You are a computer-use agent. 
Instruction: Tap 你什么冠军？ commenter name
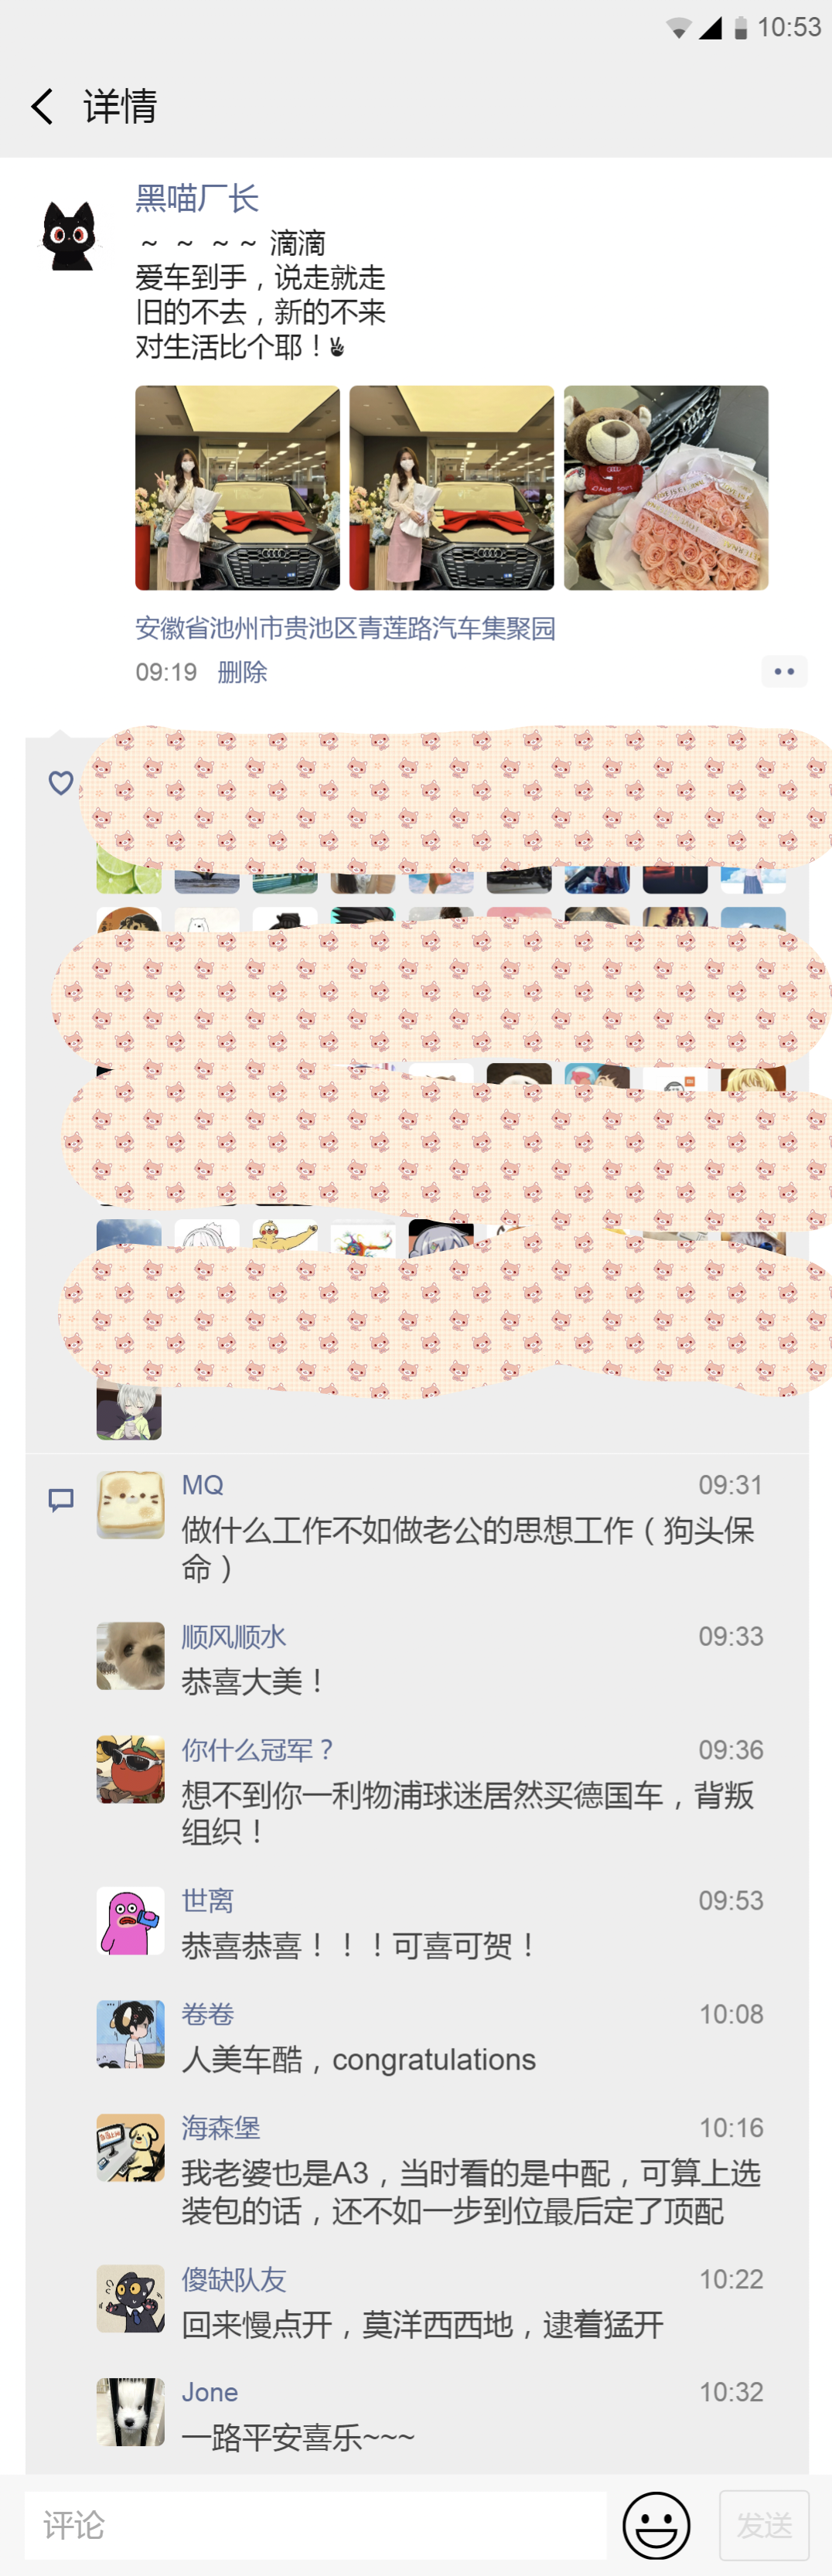pyautogui.click(x=258, y=1750)
